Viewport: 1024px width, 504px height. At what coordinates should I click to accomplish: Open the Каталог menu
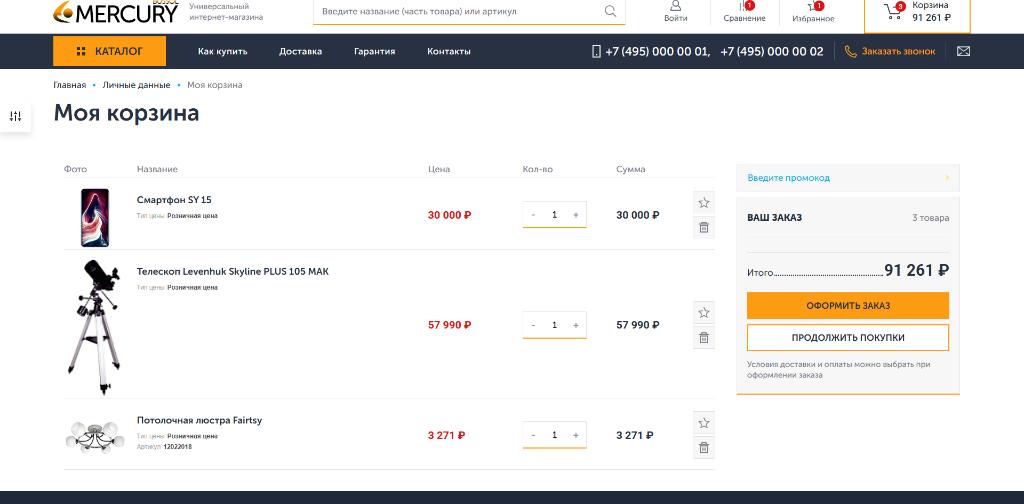point(110,51)
